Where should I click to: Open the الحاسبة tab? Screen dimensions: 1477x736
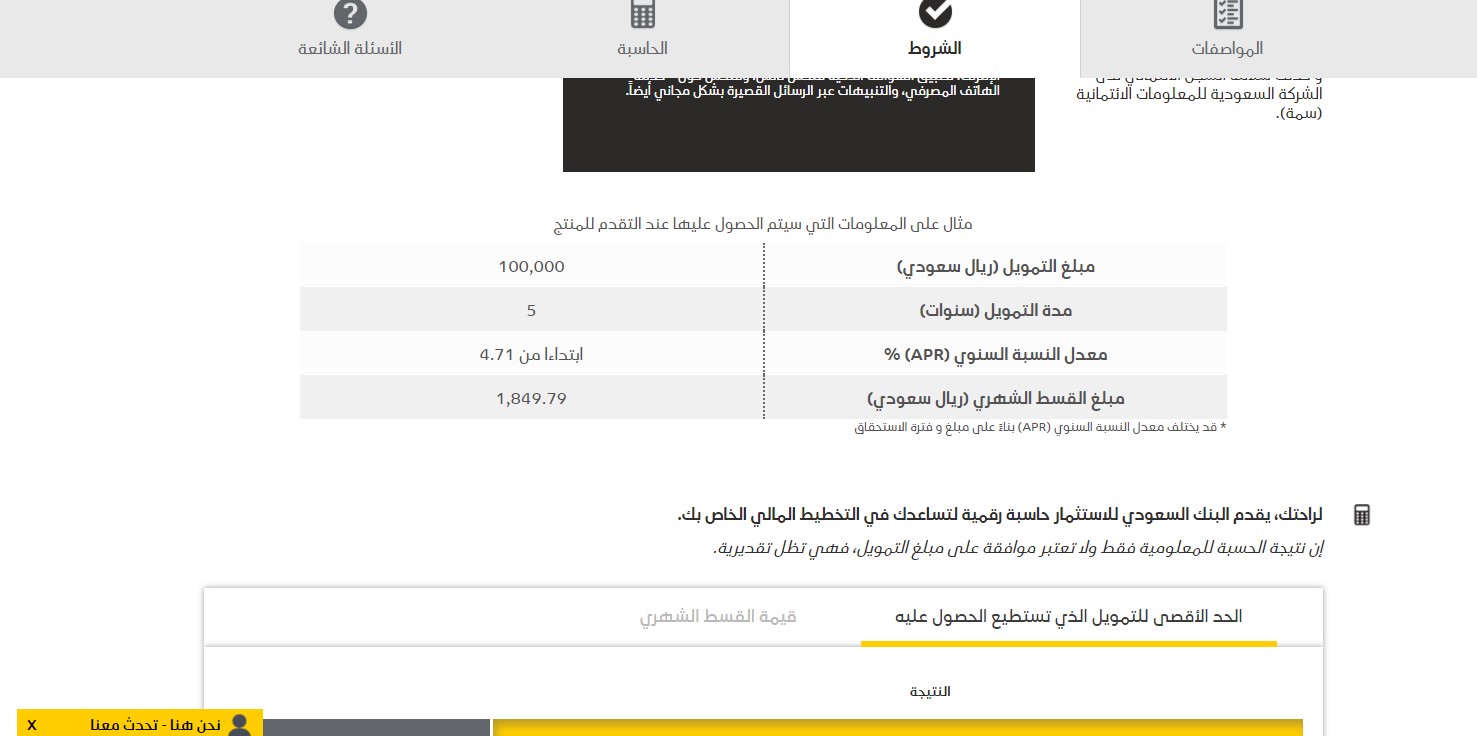[x=642, y=48]
